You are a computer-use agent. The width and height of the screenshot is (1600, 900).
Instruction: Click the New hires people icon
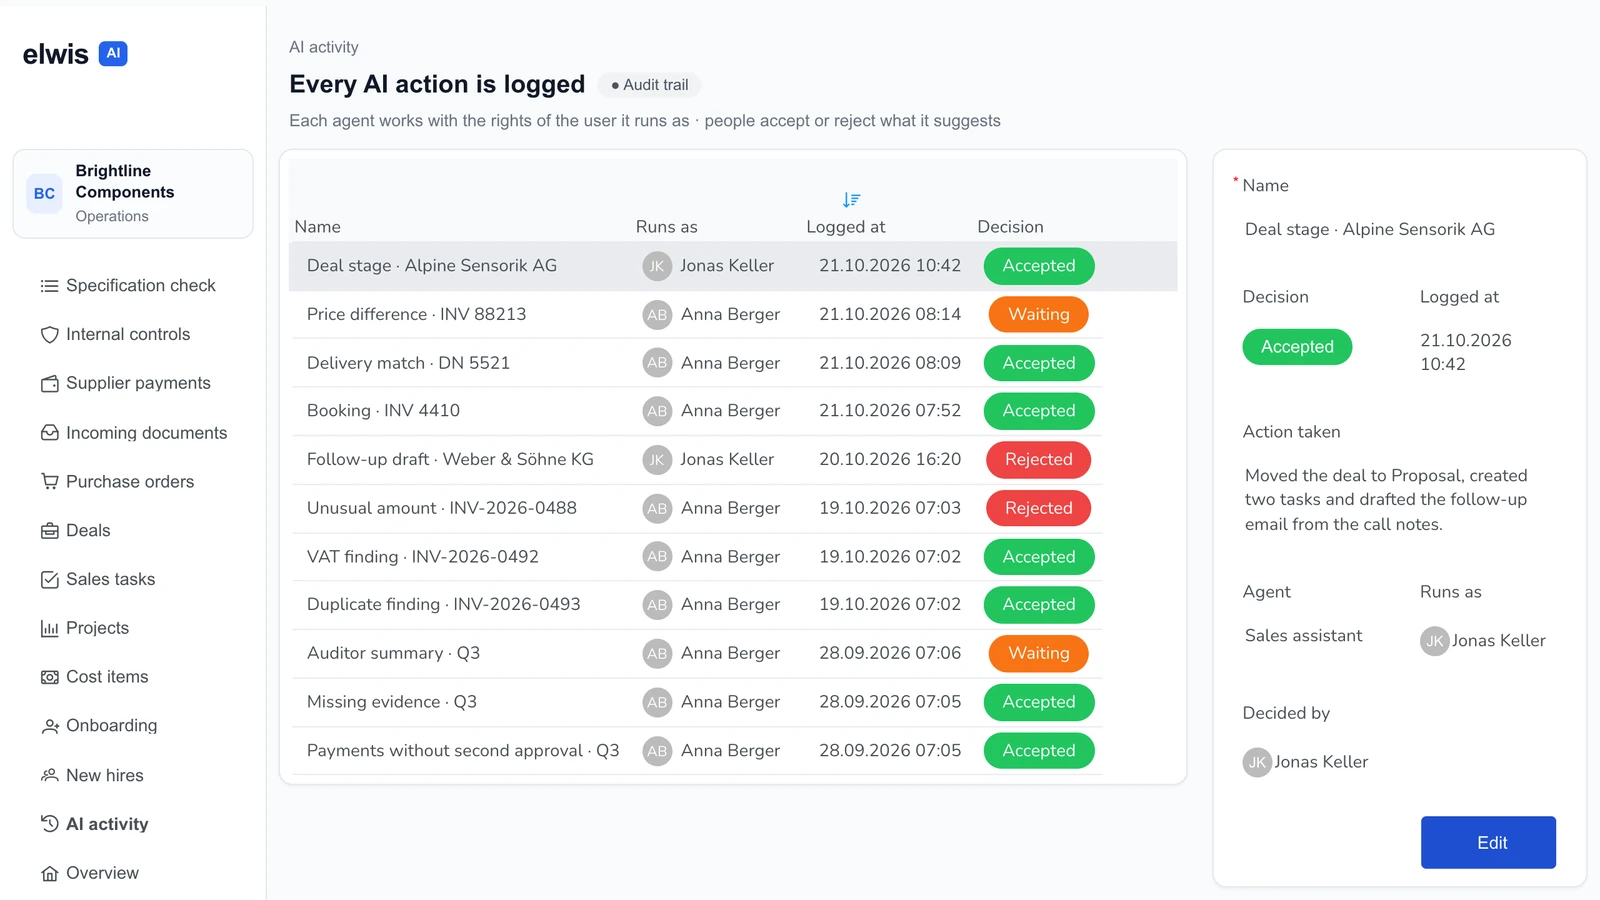(49, 775)
